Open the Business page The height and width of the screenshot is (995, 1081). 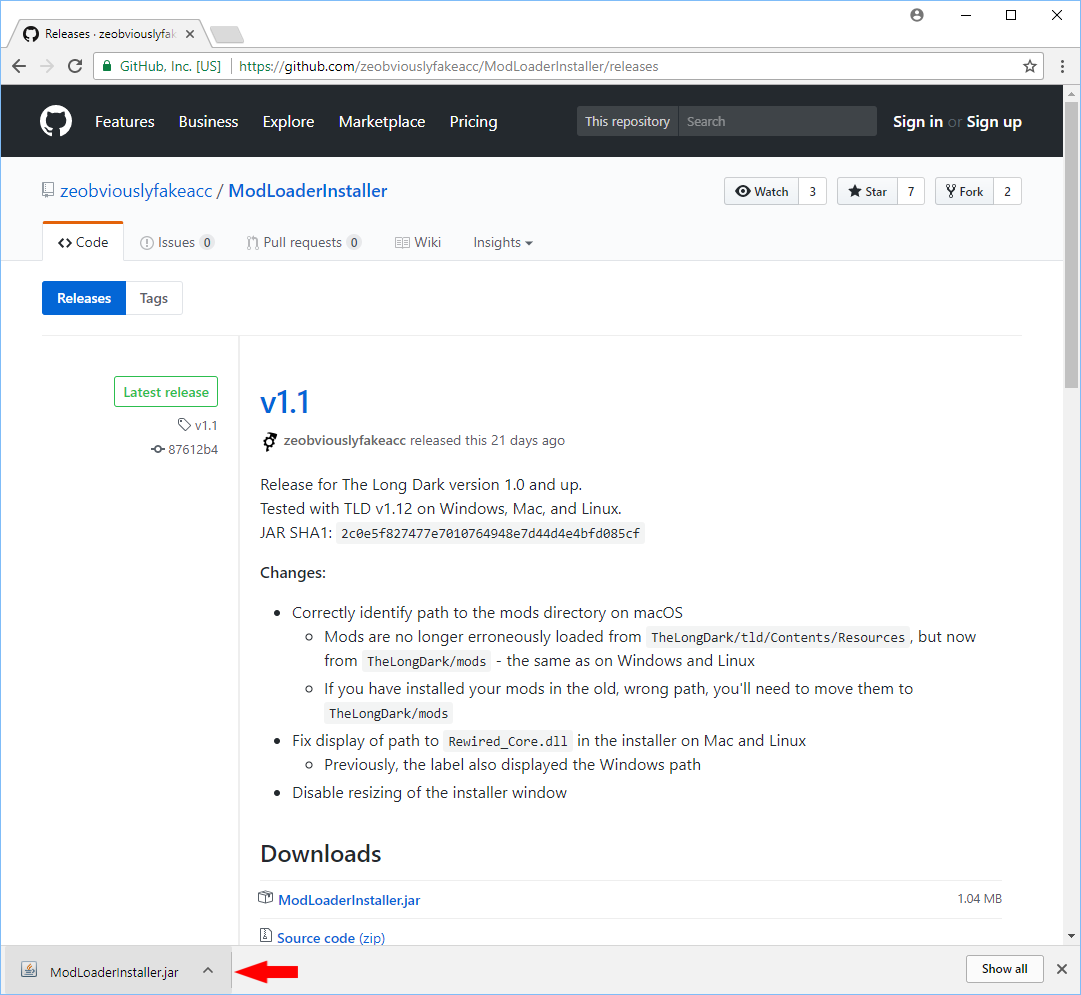[208, 121]
